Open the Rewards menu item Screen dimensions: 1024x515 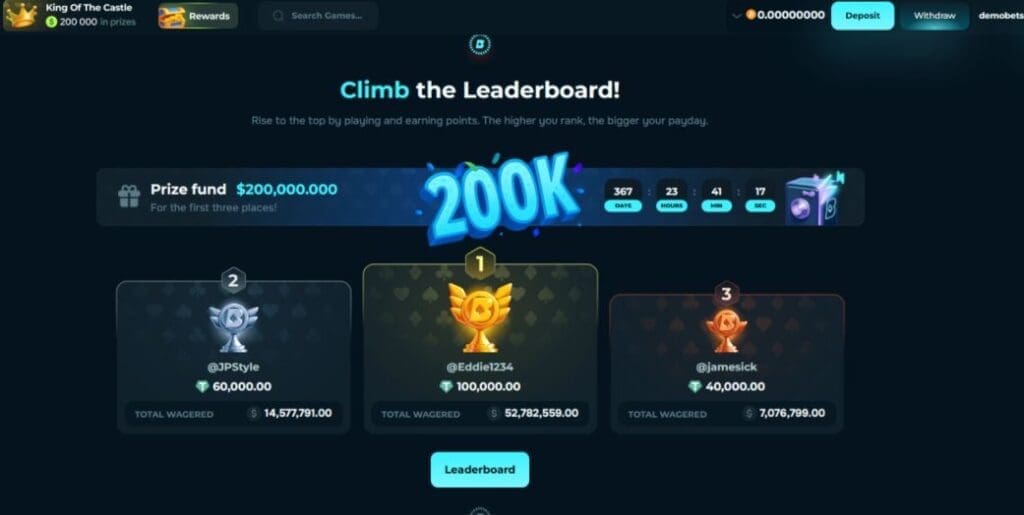(x=198, y=16)
